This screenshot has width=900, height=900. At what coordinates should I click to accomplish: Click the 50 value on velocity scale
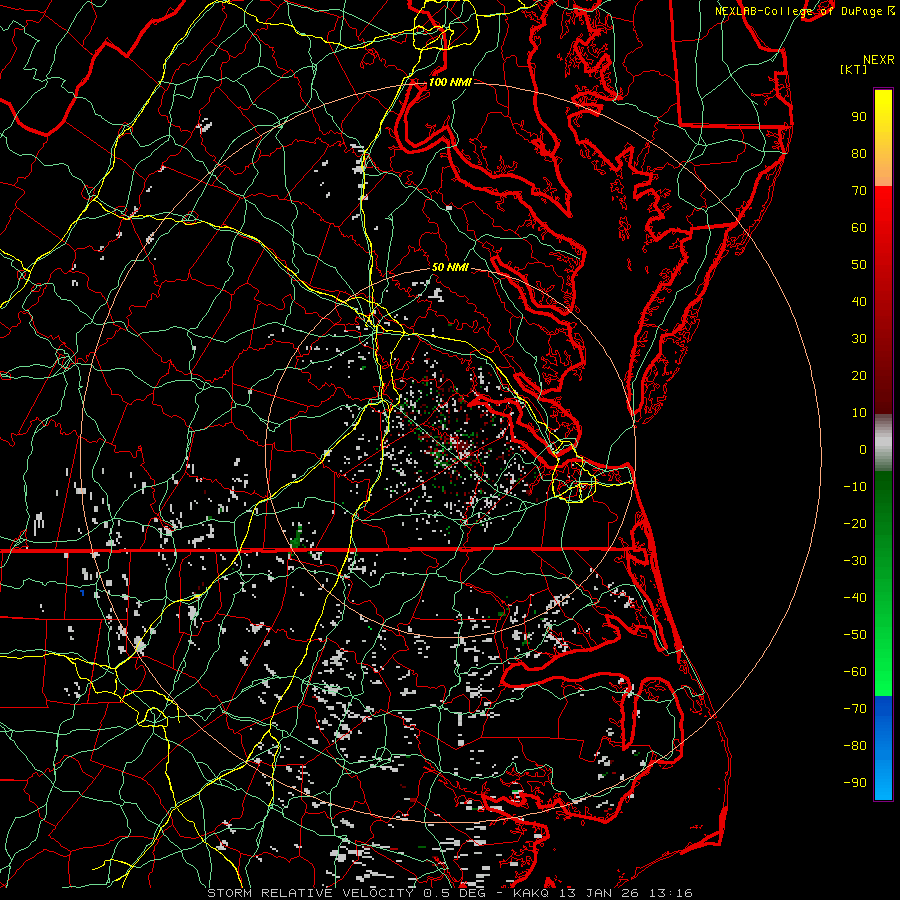pos(859,265)
